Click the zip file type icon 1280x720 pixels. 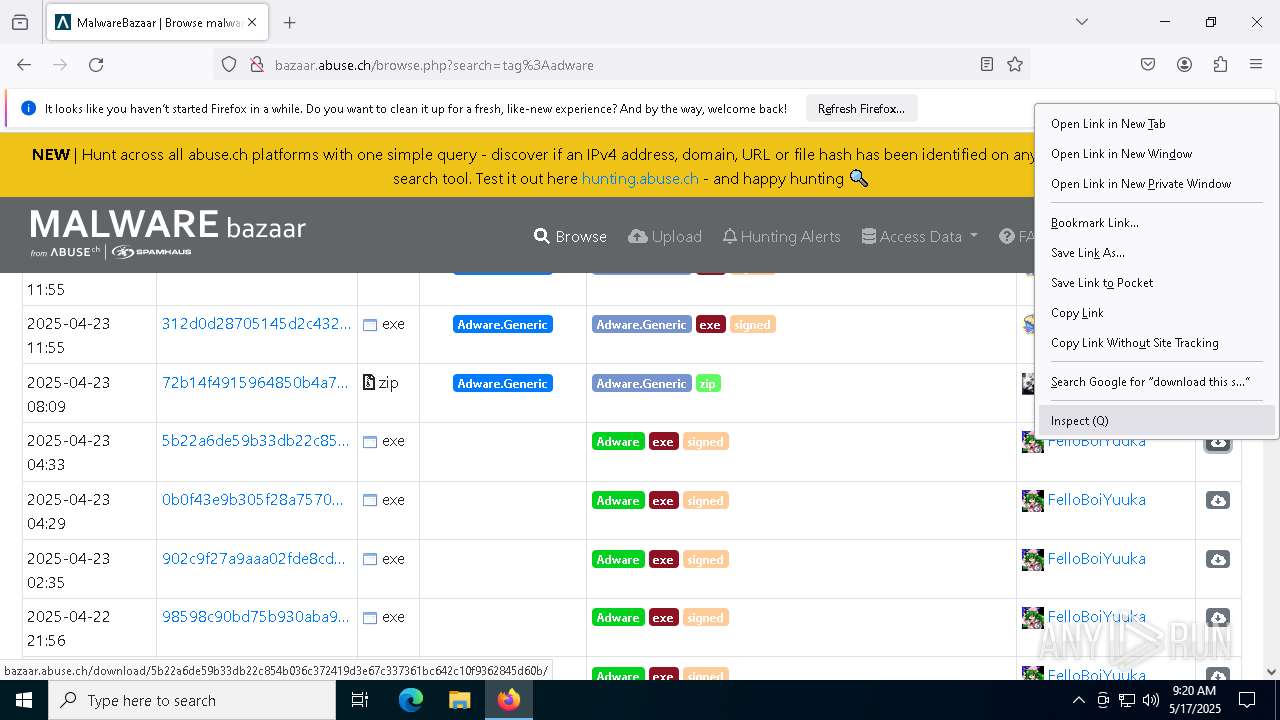click(369, 383)
